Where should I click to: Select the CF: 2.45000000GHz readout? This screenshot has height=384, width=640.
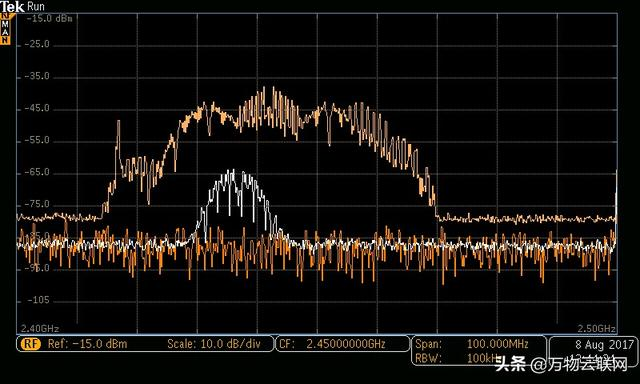coord(332,344)
